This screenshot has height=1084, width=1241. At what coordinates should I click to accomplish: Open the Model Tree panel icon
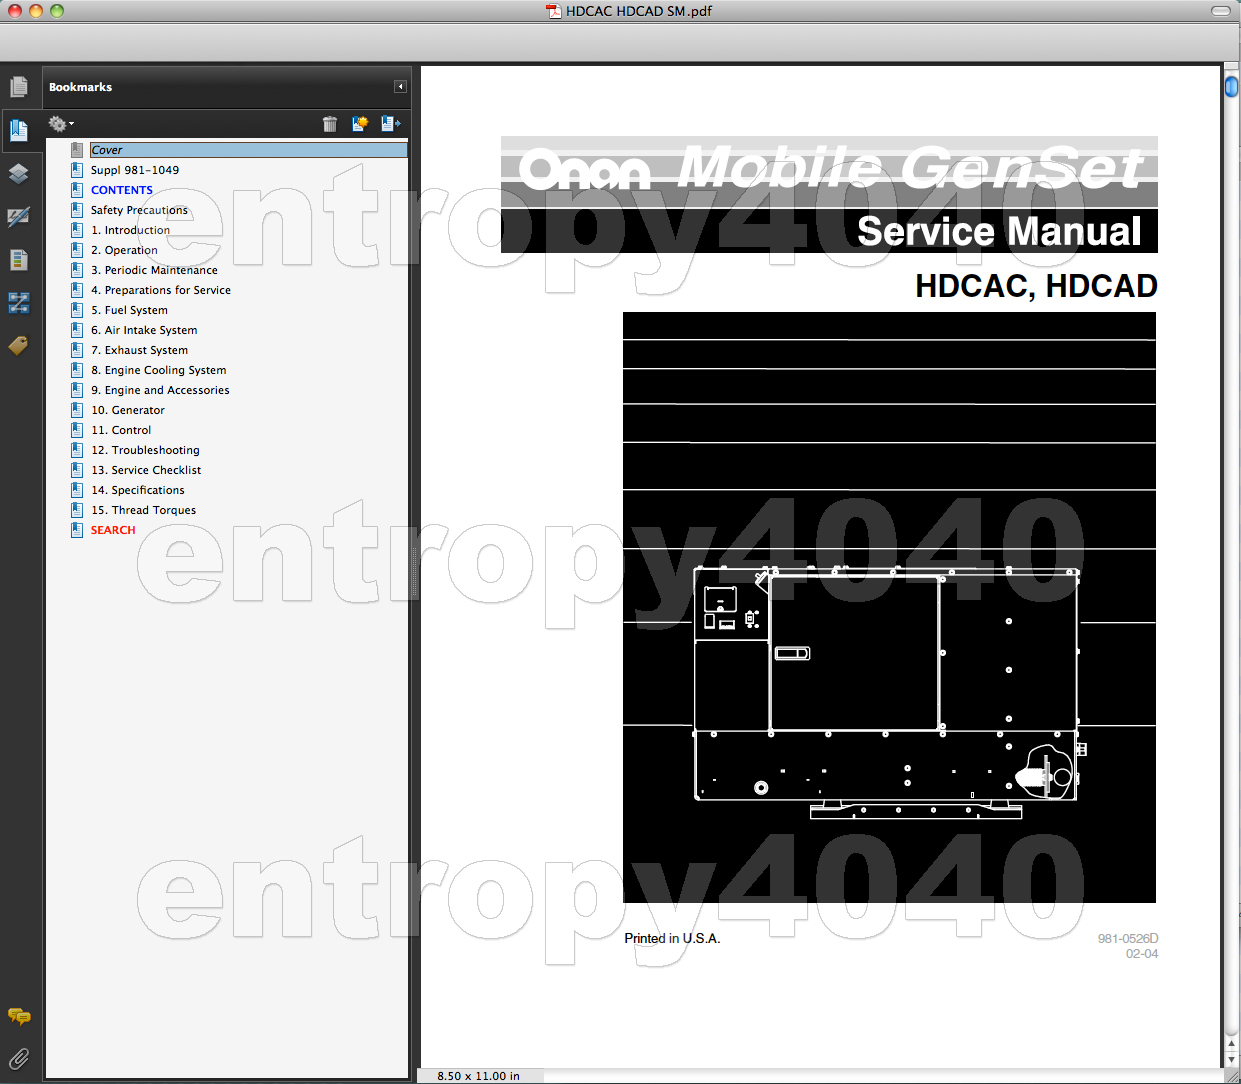(18, 302)
